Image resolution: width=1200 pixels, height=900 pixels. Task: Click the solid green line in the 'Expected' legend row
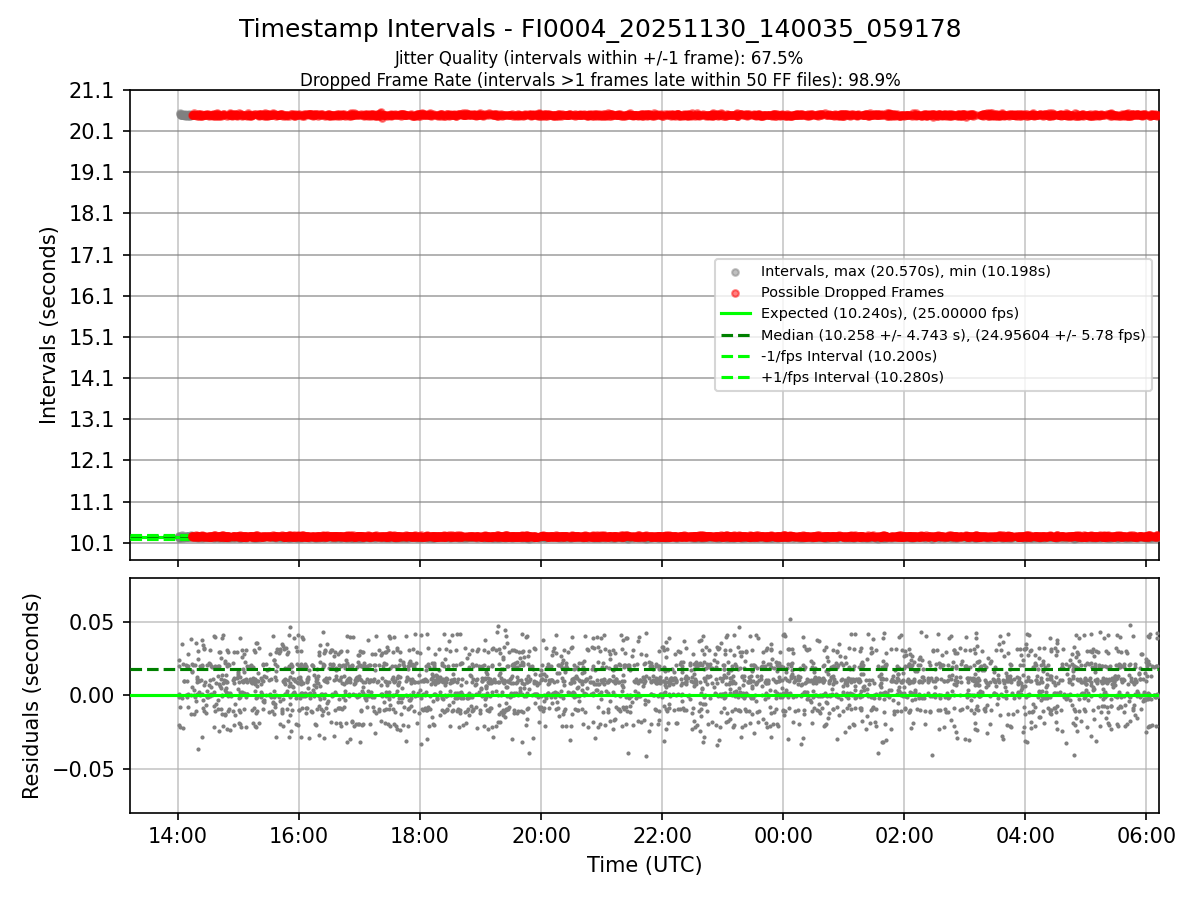735,314
